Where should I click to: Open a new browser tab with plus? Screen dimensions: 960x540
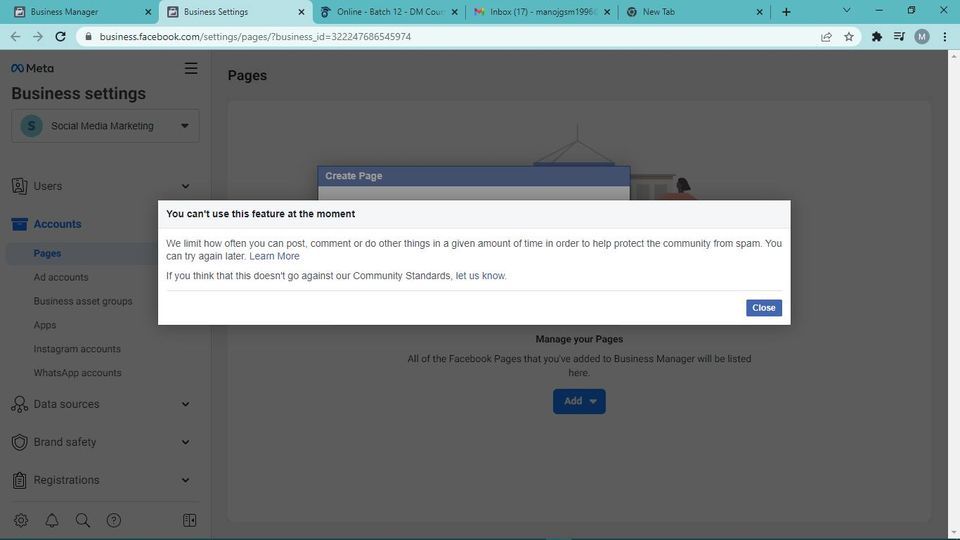[x=786, y=12]
